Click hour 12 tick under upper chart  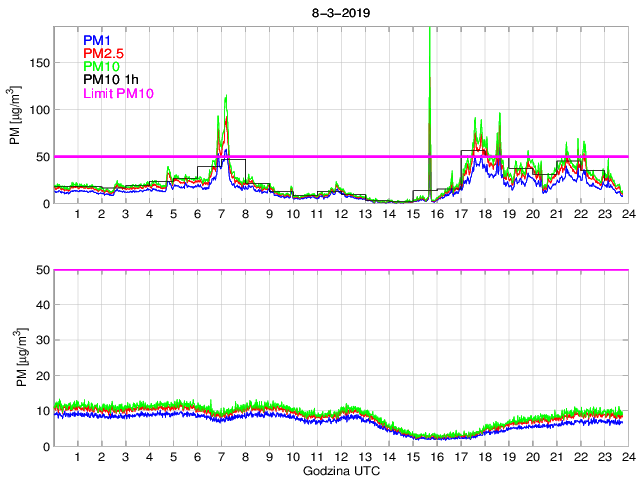pos(340,215)
